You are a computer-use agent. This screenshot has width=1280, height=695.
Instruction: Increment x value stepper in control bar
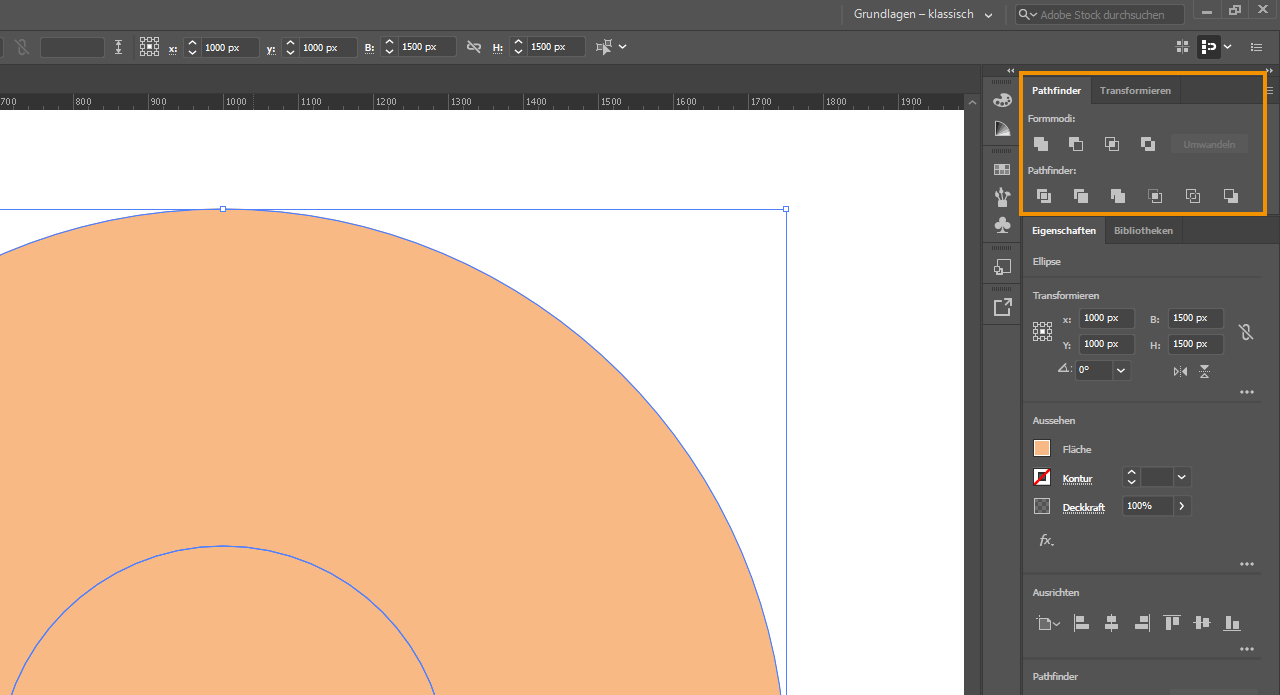192,43
